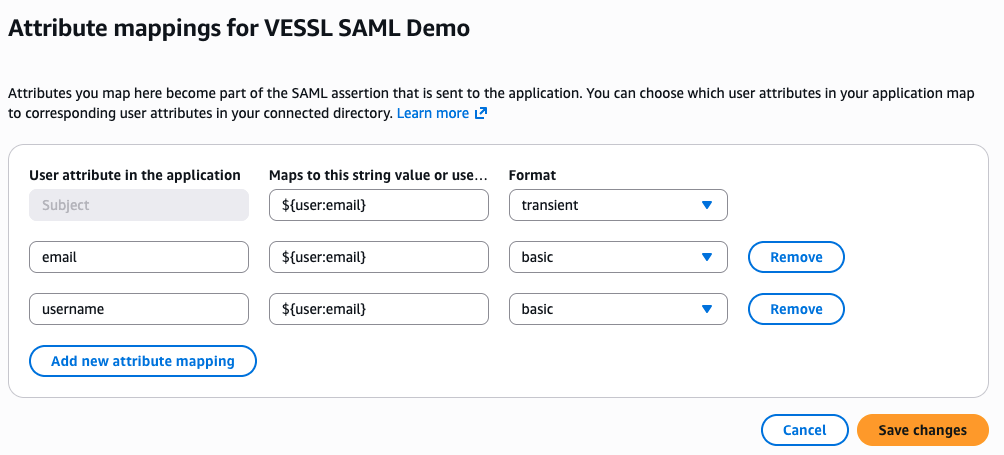Screen dimensions: 1004x455
Task: Open the basic format dropdown for username
Action: tap(617, 309)
